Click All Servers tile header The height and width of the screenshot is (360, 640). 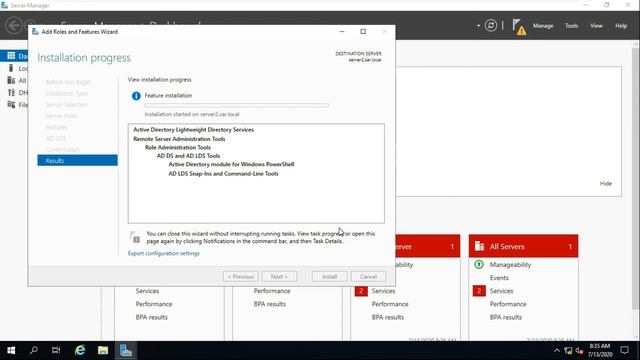point(523,246)
